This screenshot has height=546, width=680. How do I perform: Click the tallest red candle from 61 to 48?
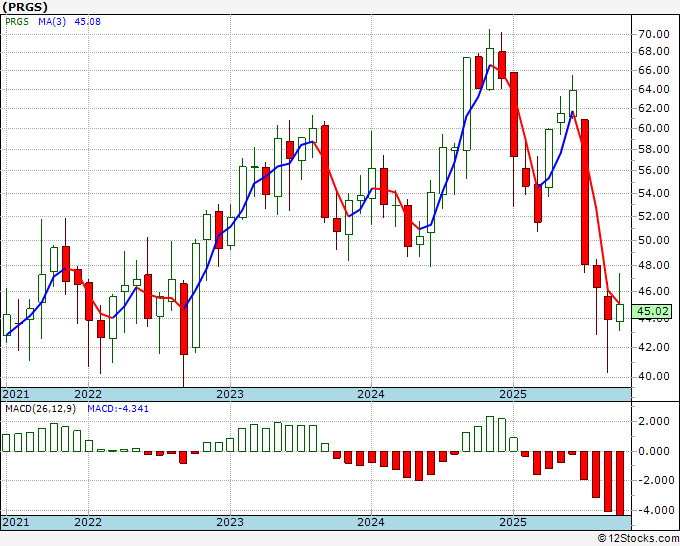click(585, 192)
